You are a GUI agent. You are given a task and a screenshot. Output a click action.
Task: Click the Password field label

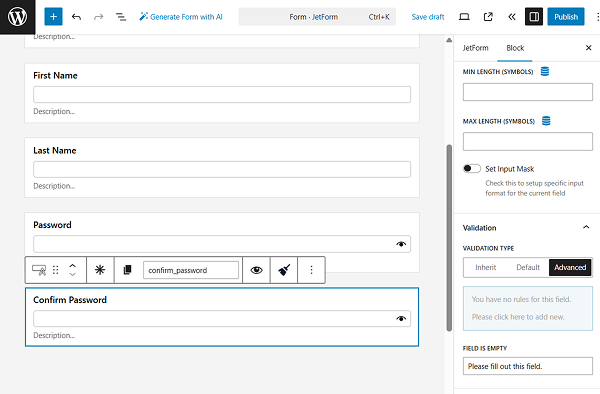[x=52, y=225]
